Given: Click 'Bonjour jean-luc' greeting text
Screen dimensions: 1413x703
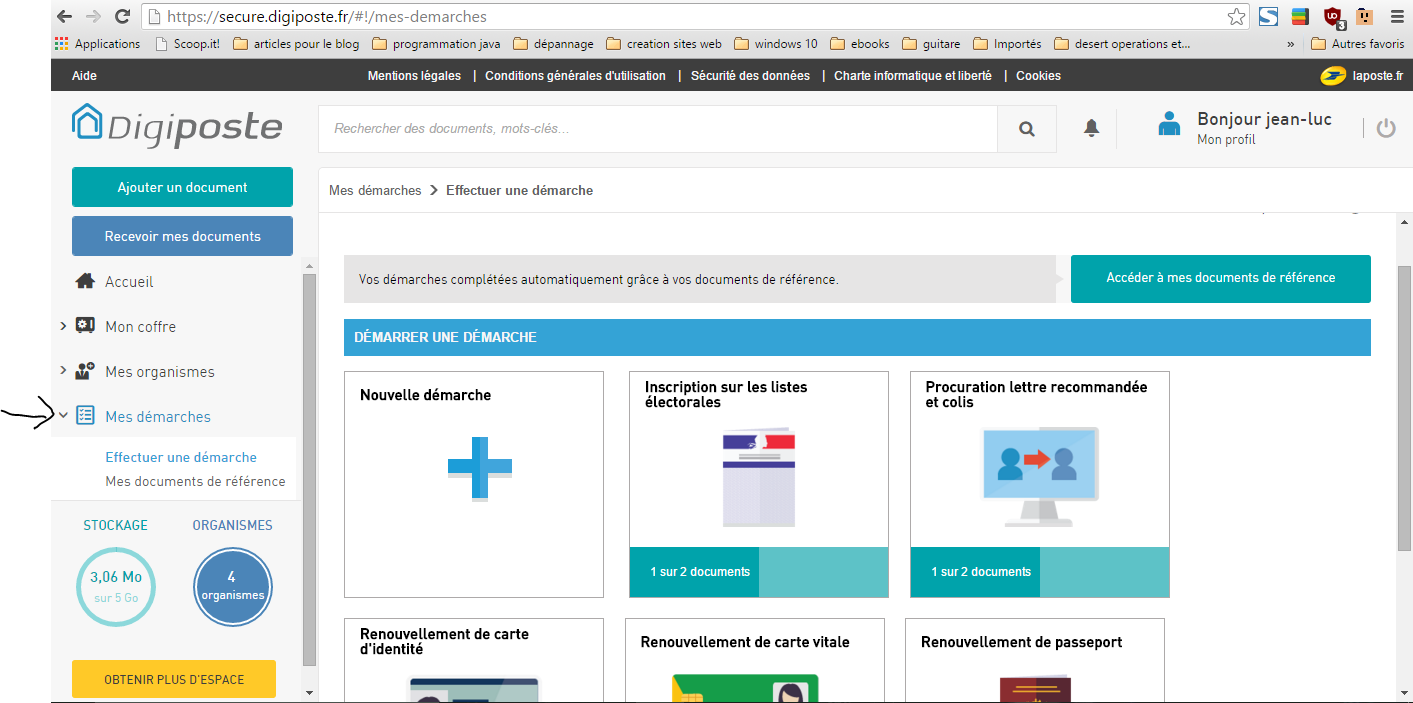Looking at the screenshot, I should click(x=1264, y=119).
